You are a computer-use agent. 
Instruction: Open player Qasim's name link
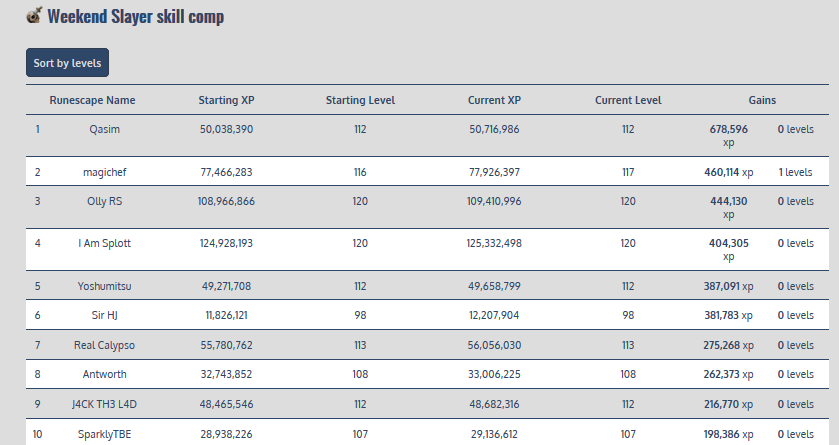click(x=105, y=129)
